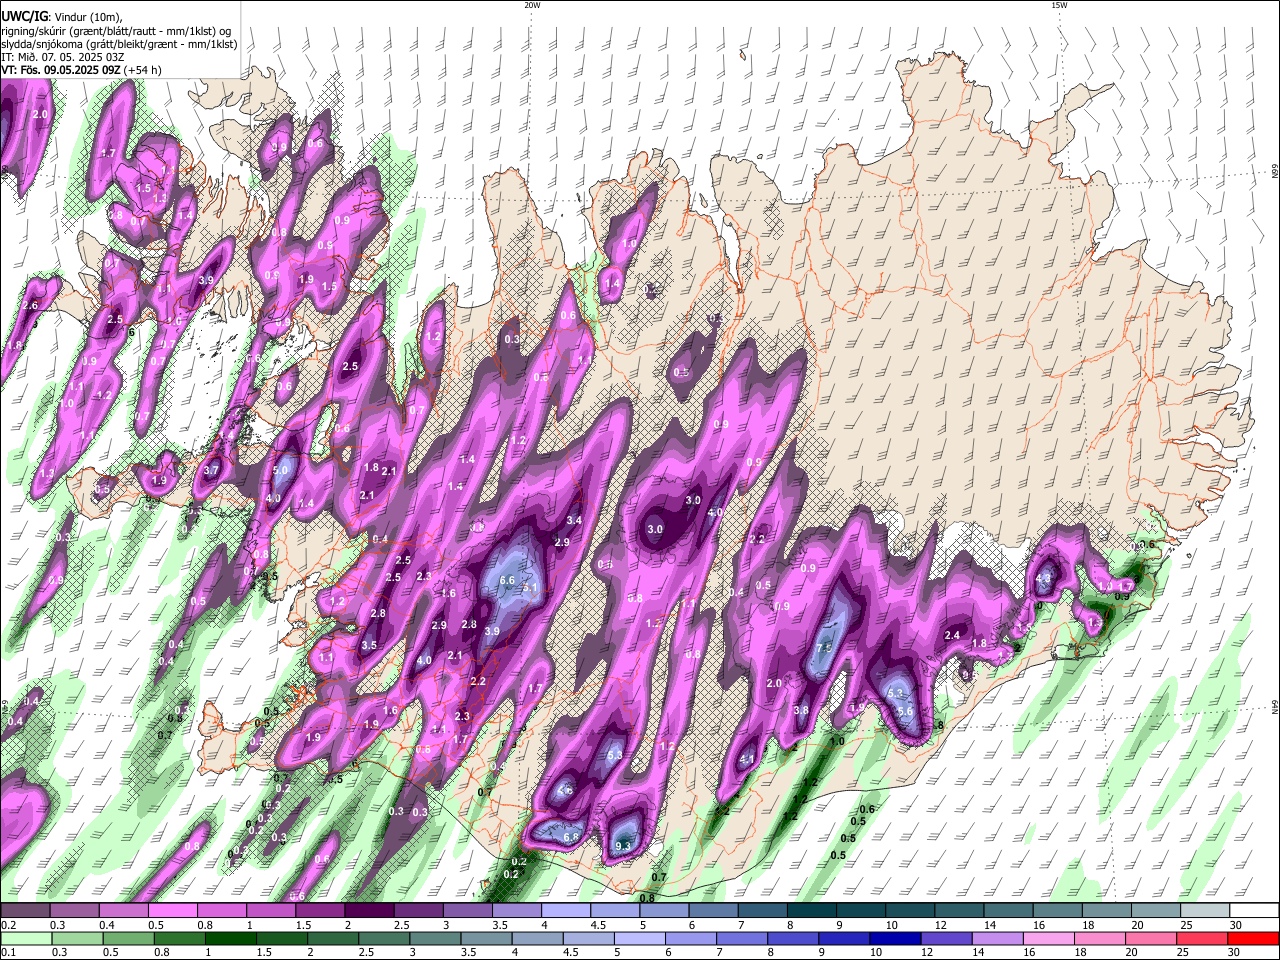Click the 3.7 precipitation value in the west
Viewport: 1280px width, 960px height.
[x=211, y=470]
